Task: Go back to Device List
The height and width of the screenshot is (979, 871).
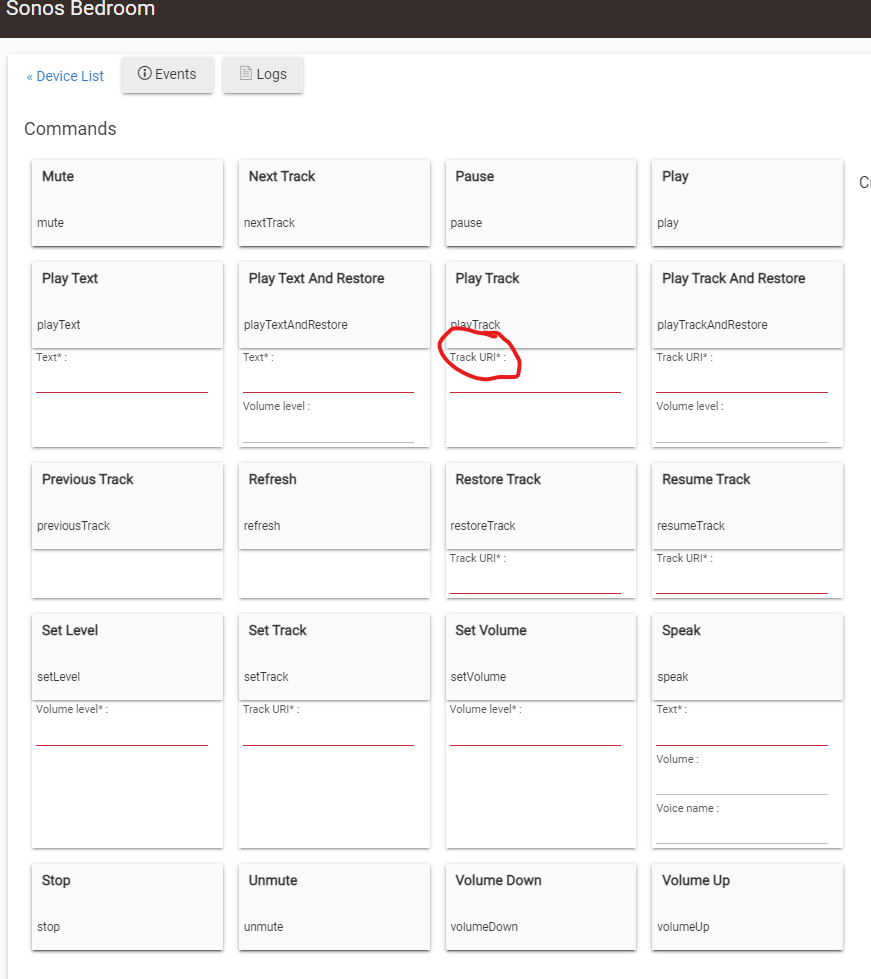Action: 65,76
